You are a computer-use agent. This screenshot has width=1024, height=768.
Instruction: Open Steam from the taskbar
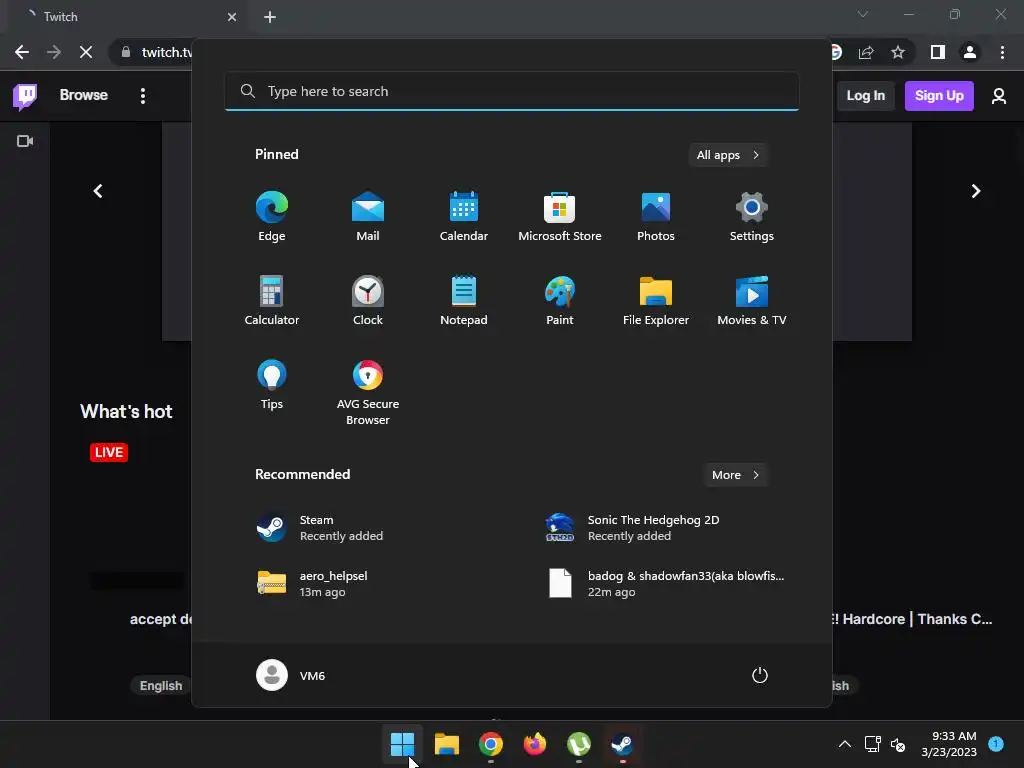tap(622, 744)
